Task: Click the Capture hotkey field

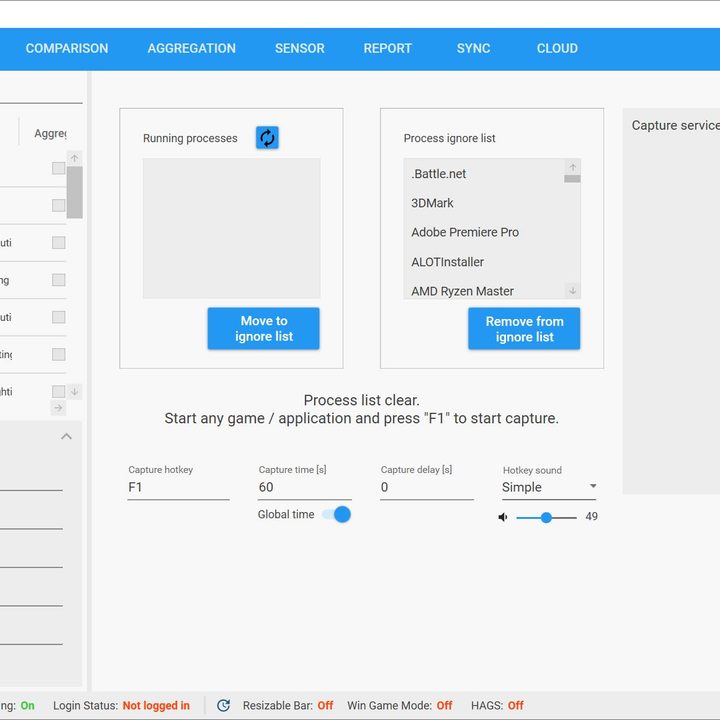Action: click(x=179, y=487)
